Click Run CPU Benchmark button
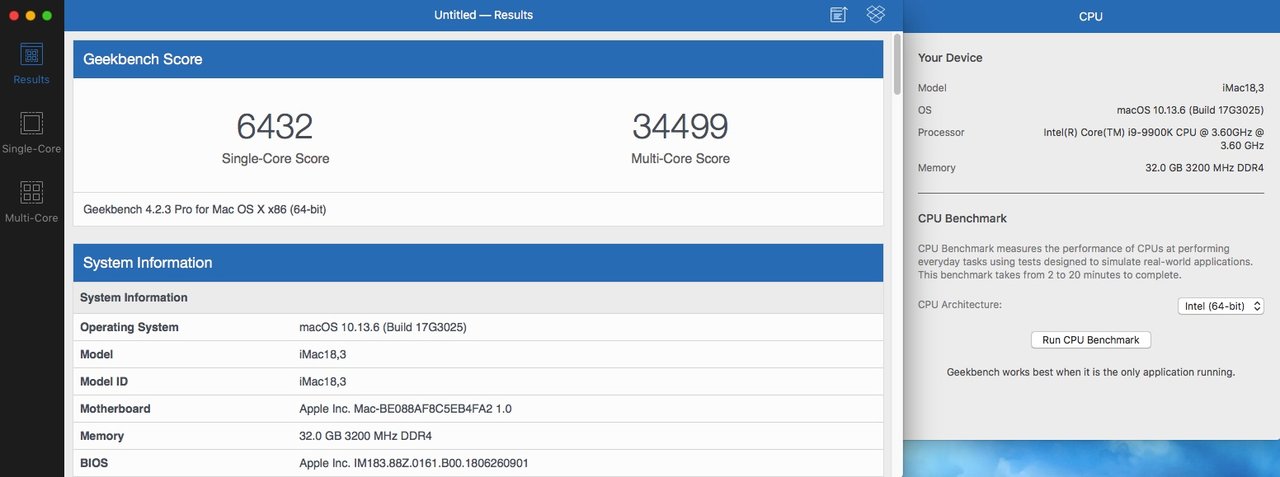The height and width of the screenshot is (477, 1280). coord(1090,340)
